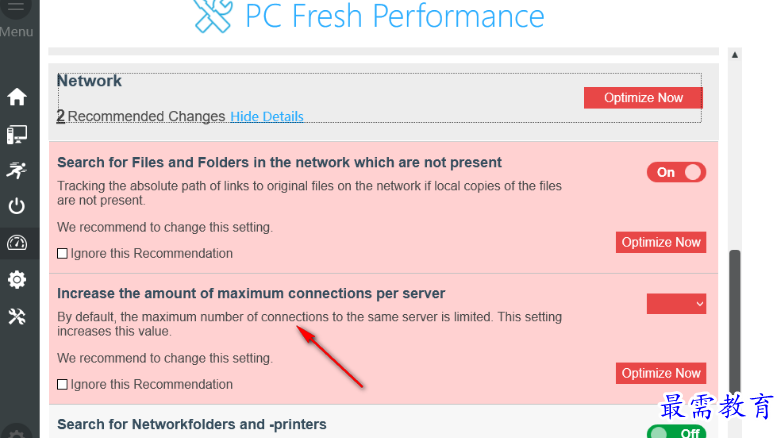782x438 pixels.
Task: Open the gear settings sidebar icon
Action: [x=17, y=280]
